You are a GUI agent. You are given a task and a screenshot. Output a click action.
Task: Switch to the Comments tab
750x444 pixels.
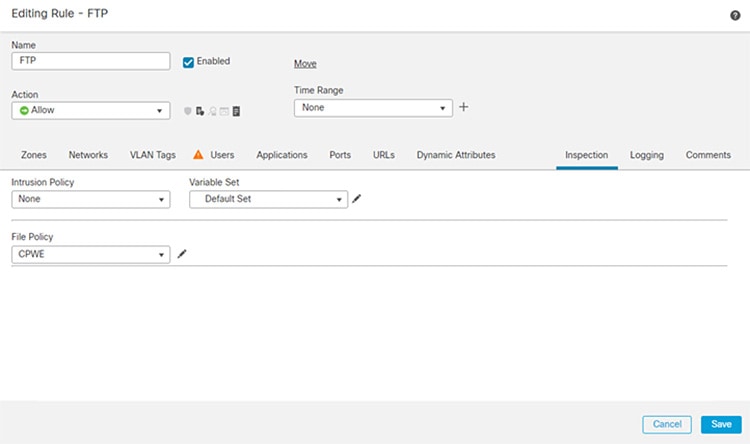tap(708, 155)
